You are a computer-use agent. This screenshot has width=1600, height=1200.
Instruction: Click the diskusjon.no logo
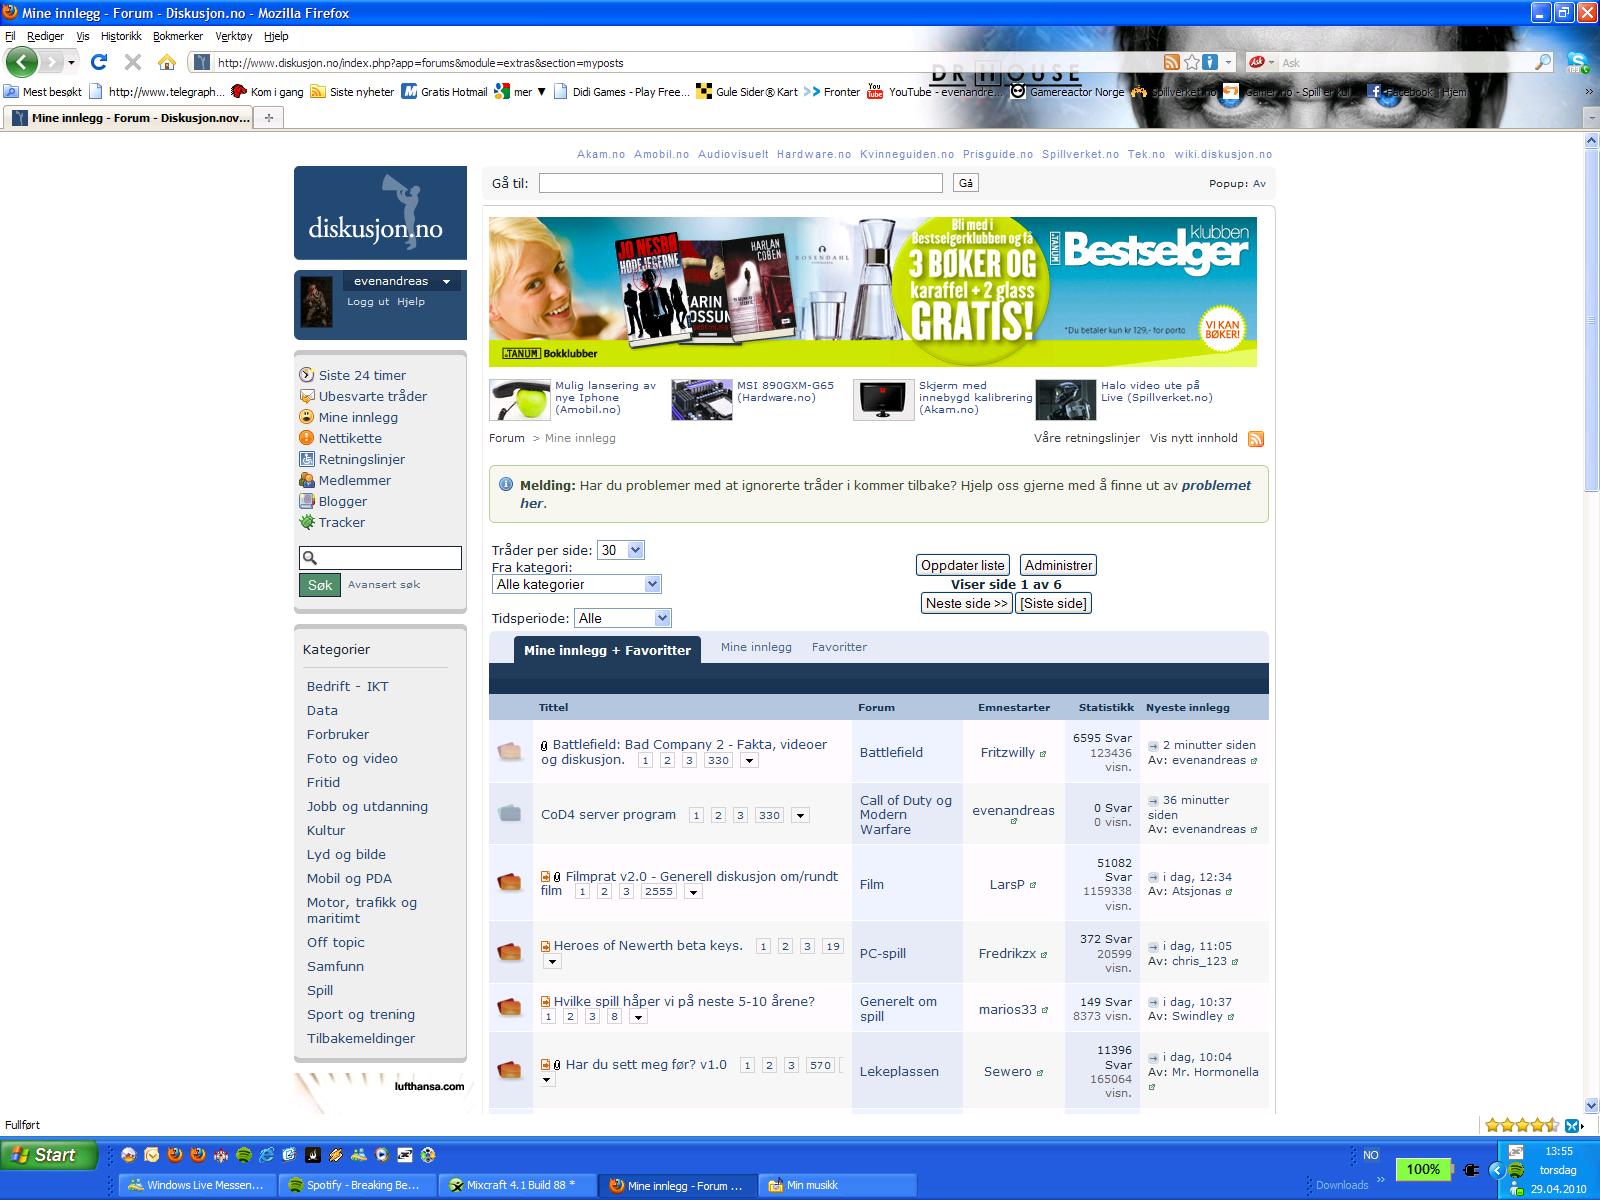pos(380,213)
